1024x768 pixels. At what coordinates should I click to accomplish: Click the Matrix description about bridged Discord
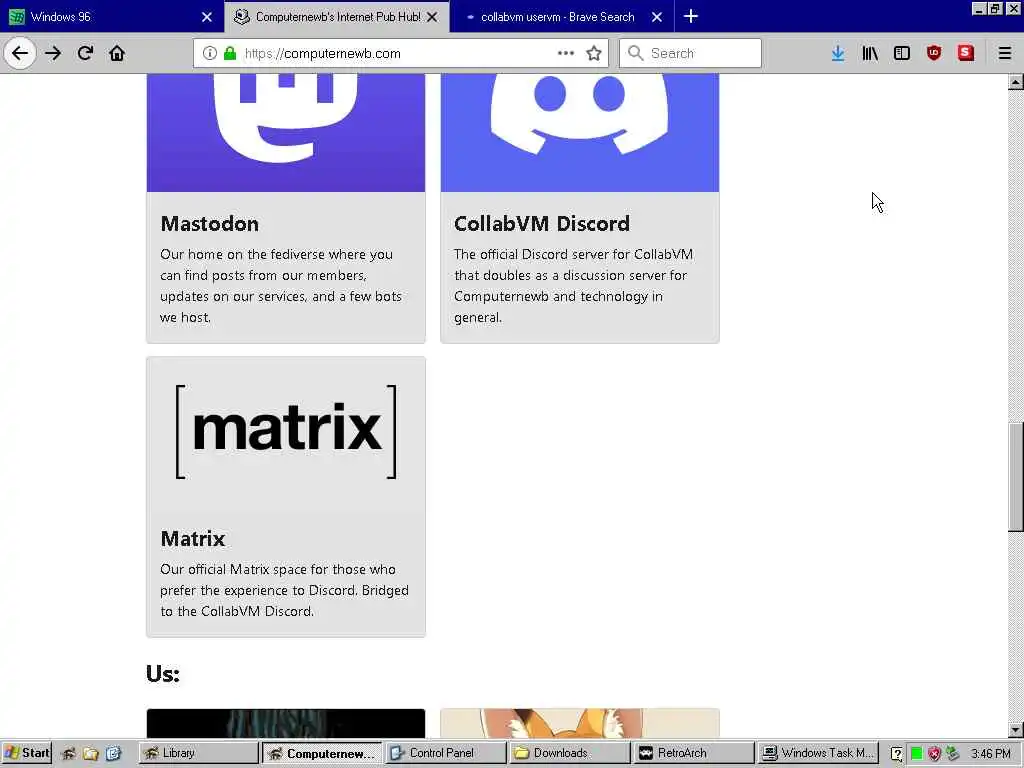[x=285, y=590]
